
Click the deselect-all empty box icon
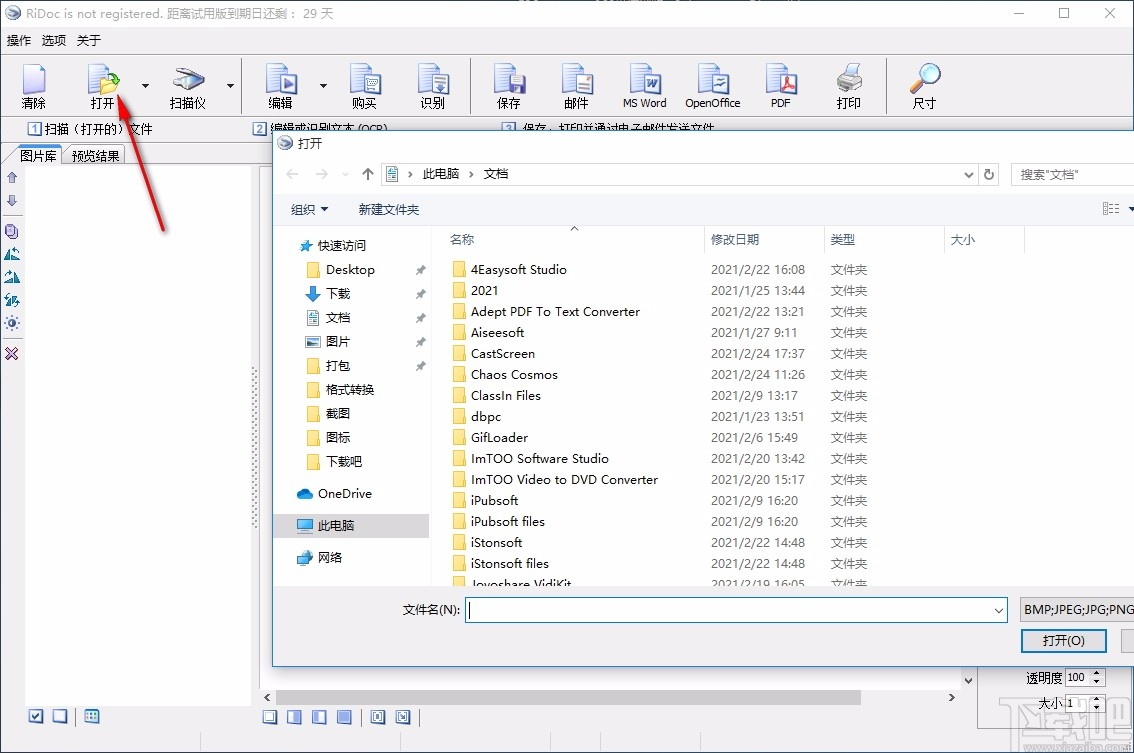click(60, 716)
